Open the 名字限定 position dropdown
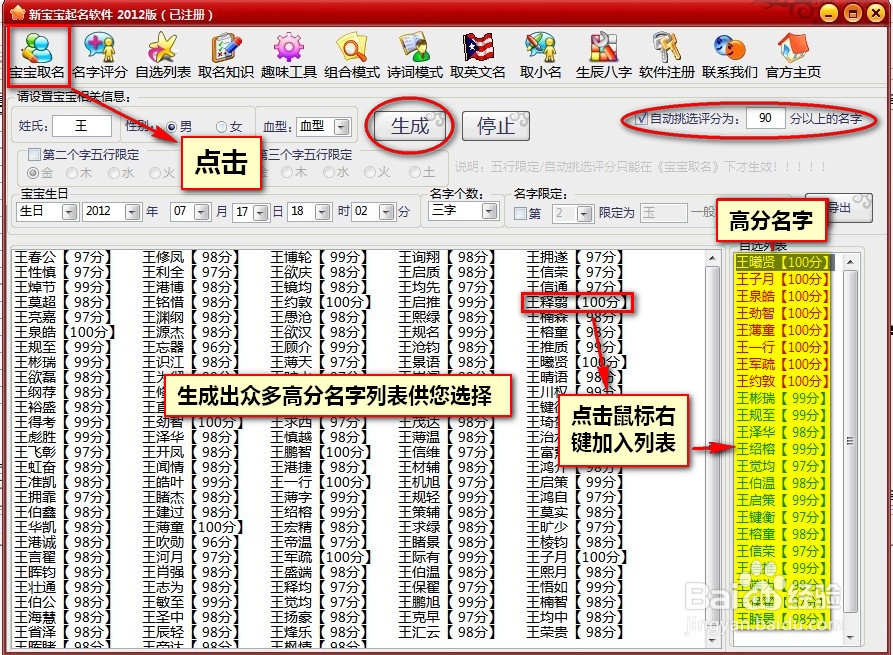 pos(585,213)
